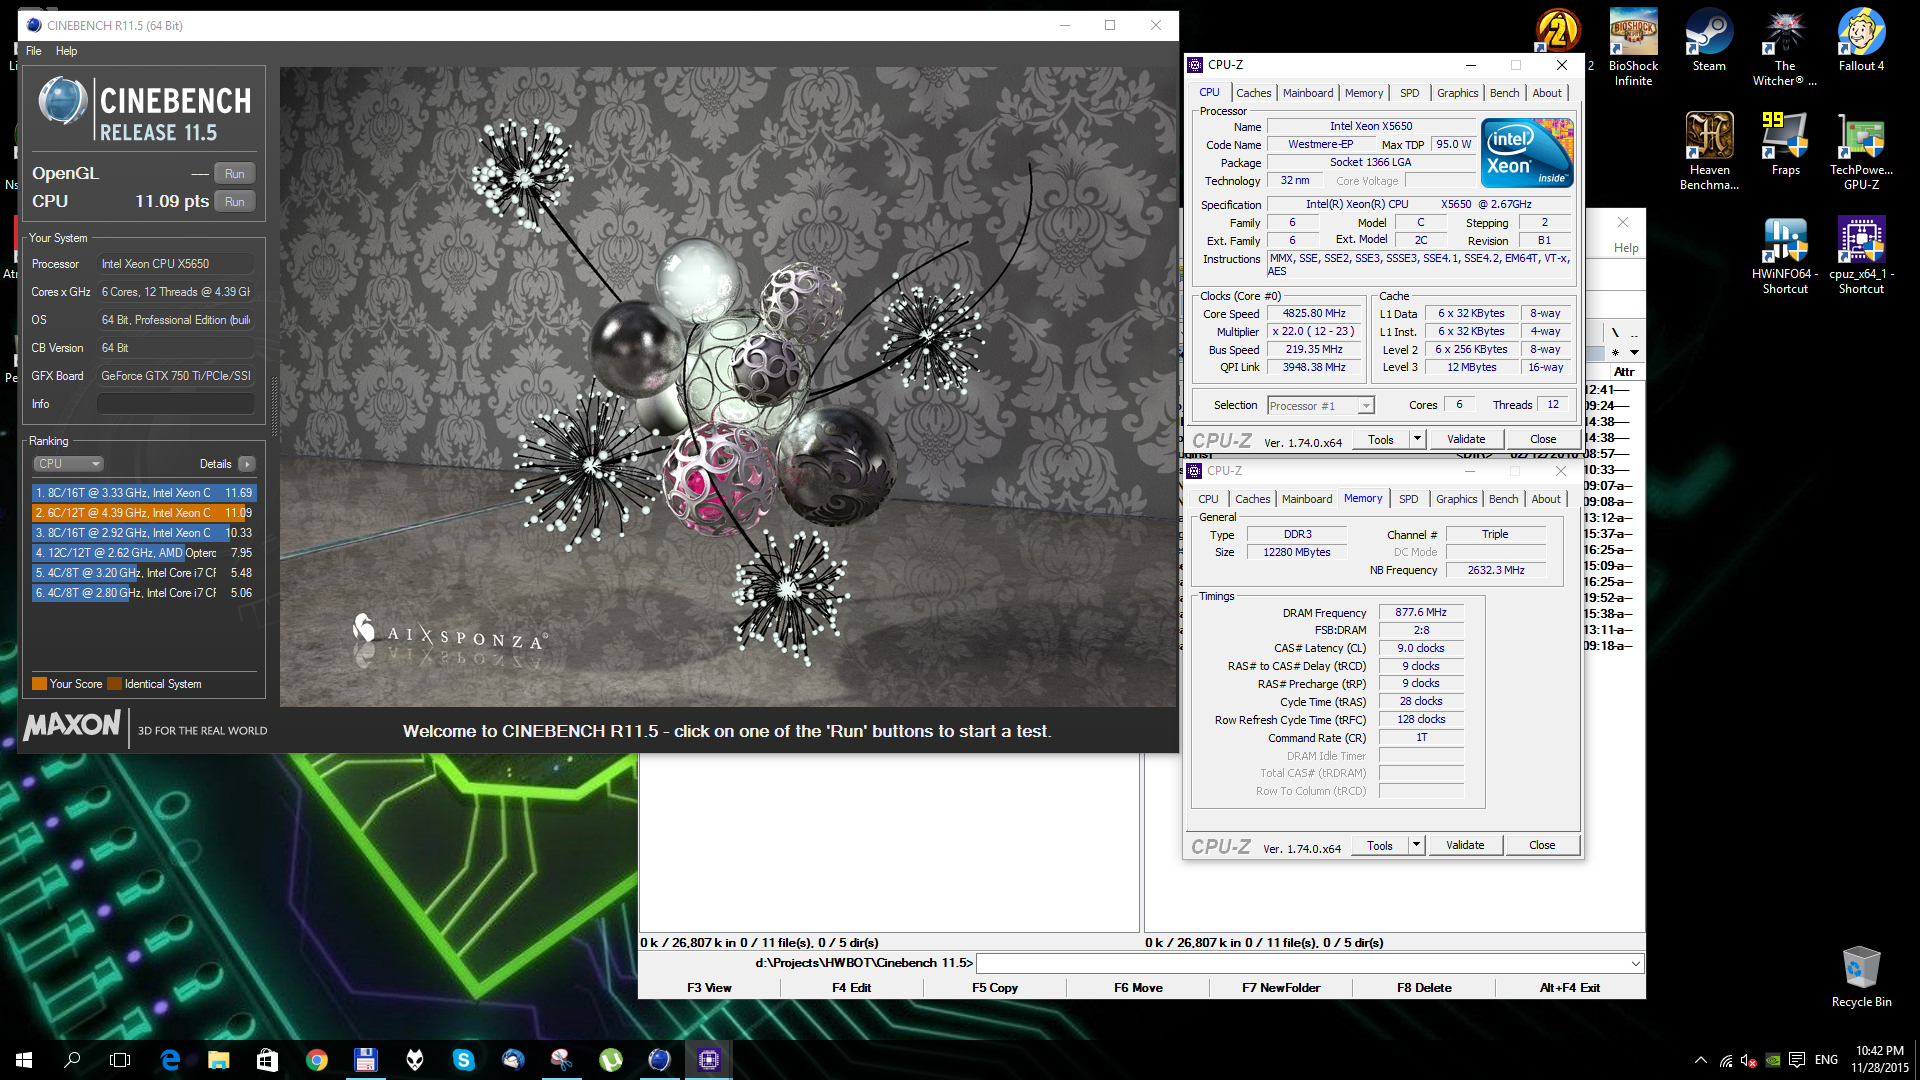Click the ENG language indicator
This screenshot has width=1920, height=1080.
(x=1826, y=1060)
